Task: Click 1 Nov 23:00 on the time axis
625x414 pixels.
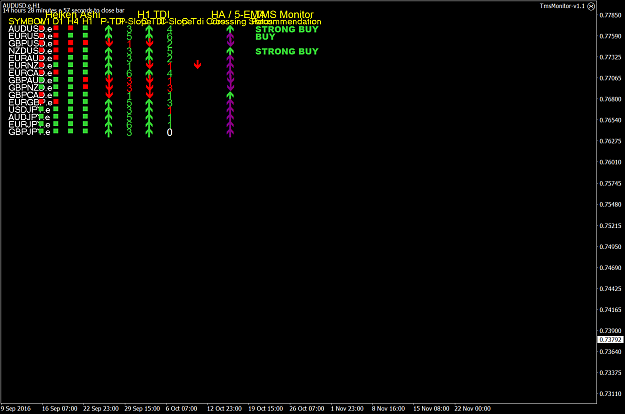Action: 347,409
